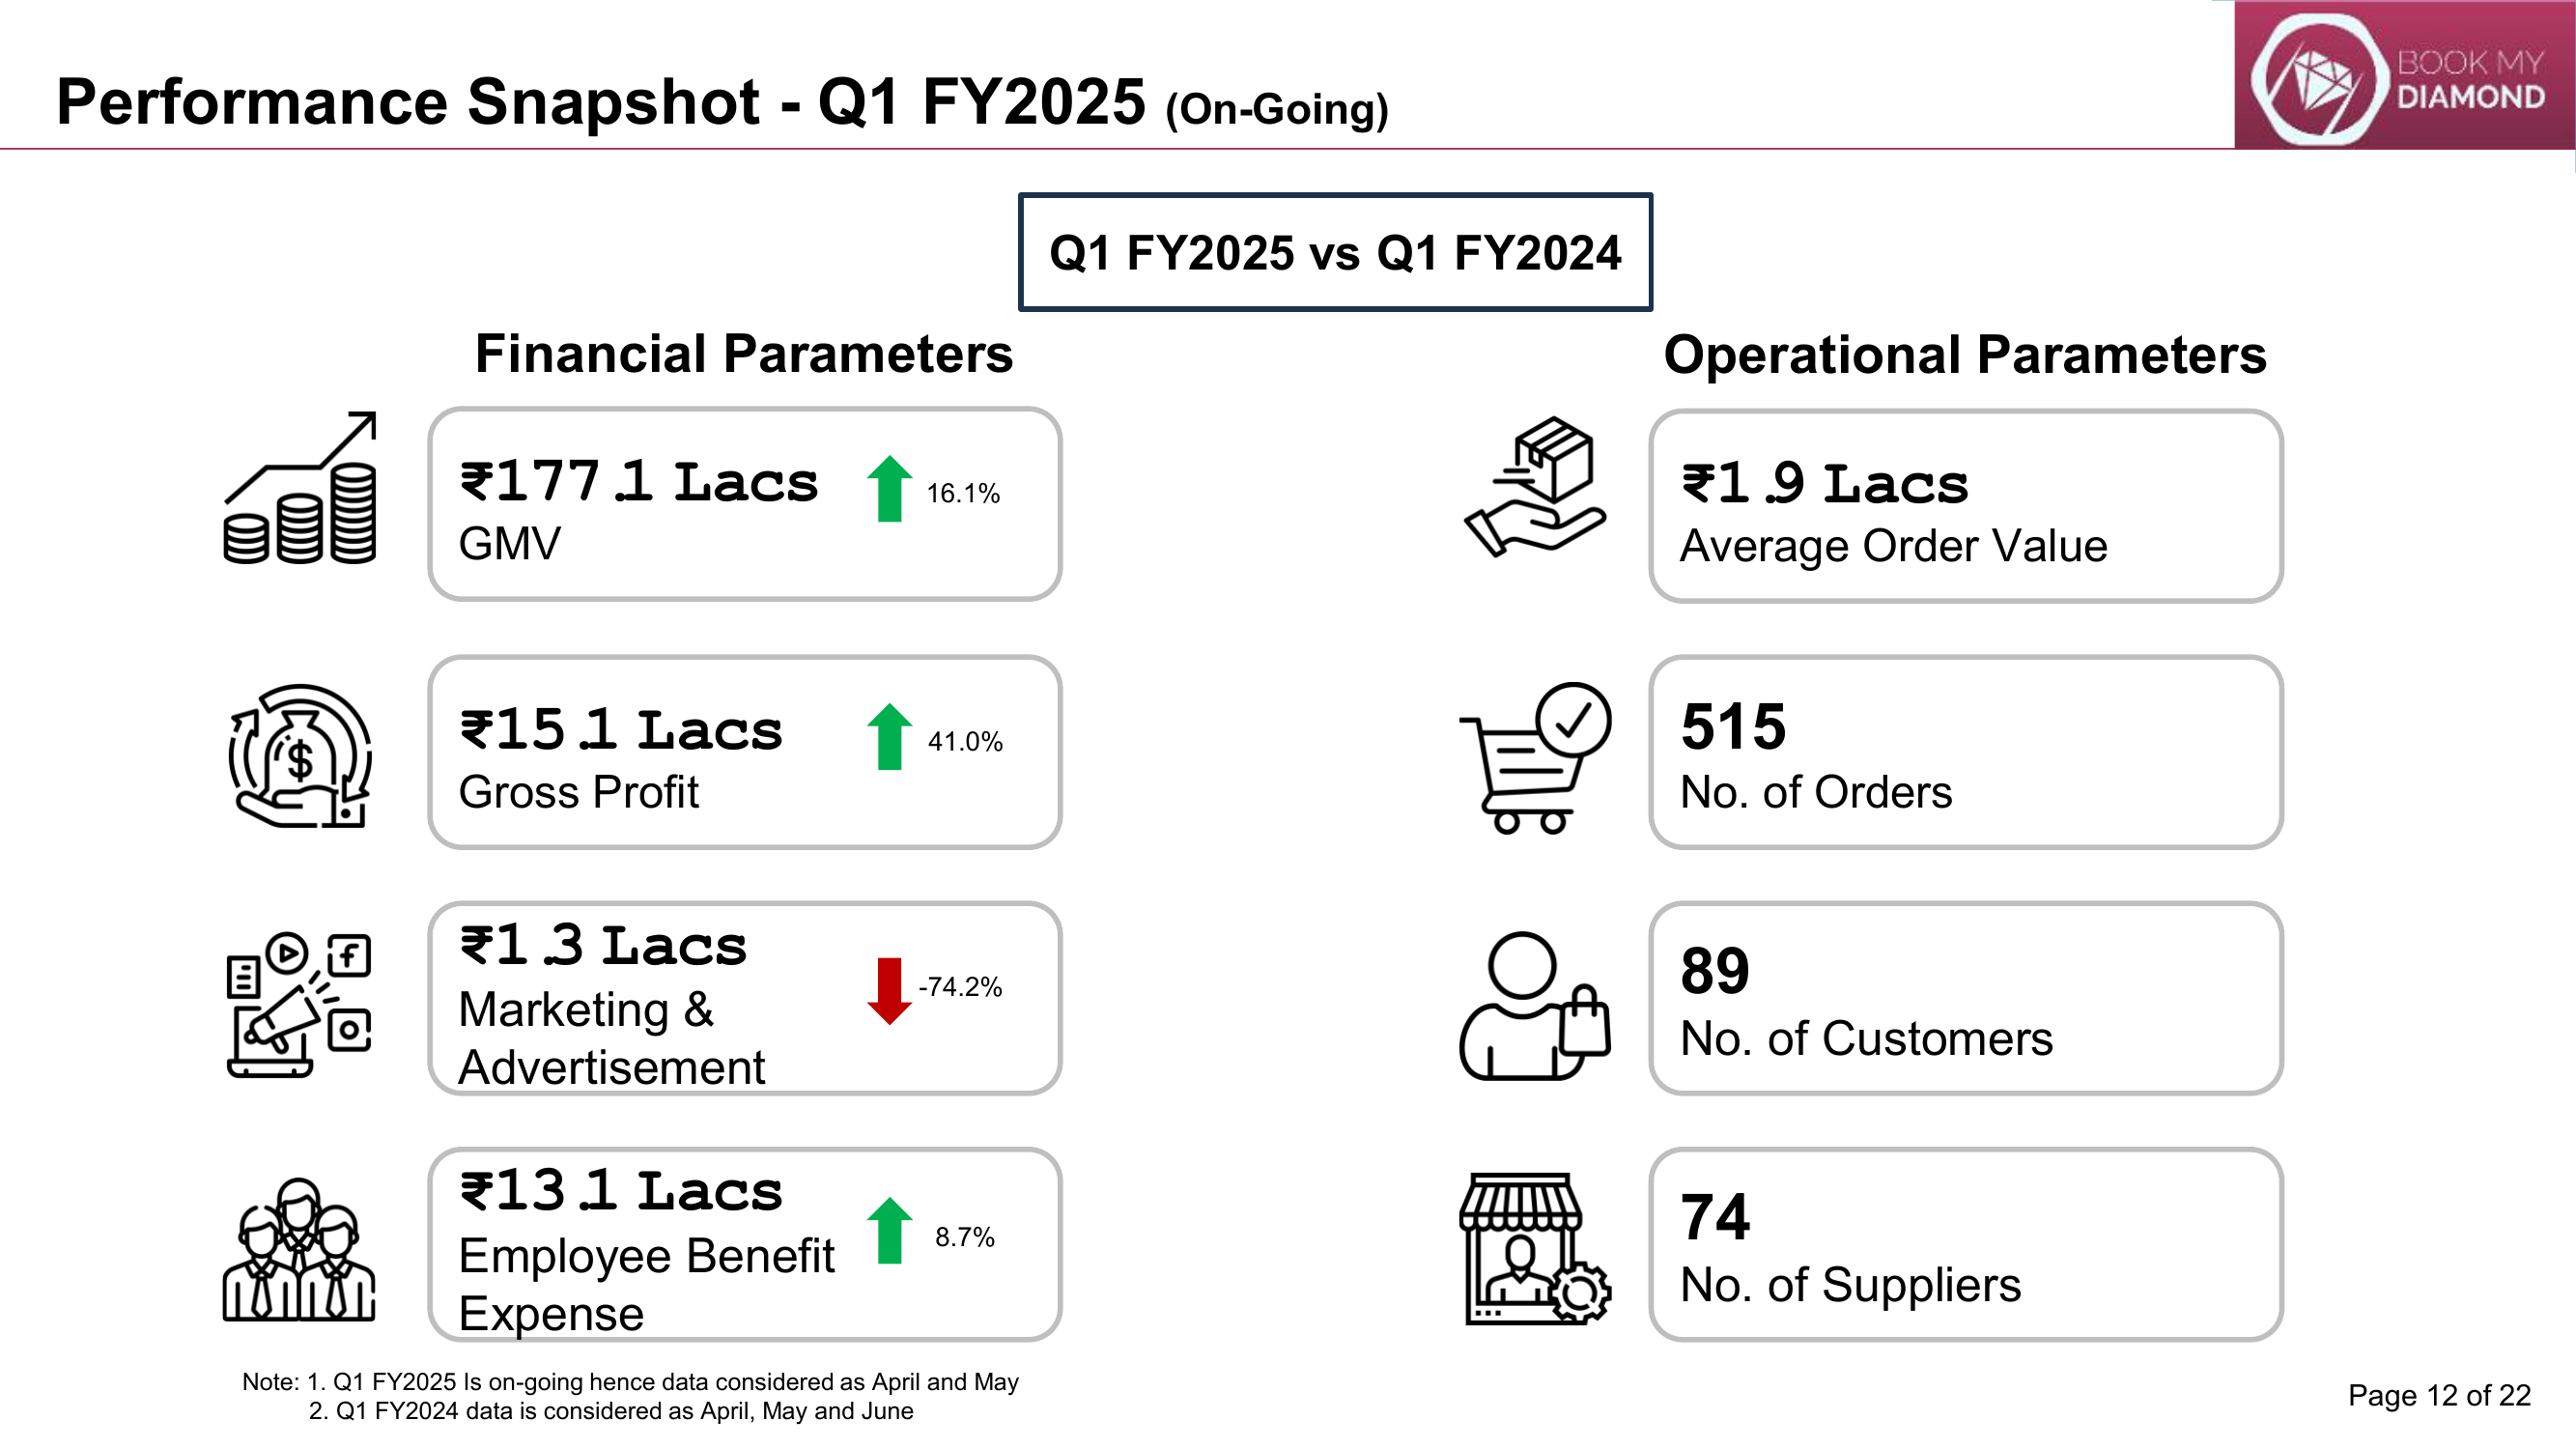
Task: Click the Gross Profit money bag icon
Action: point(300,756)
